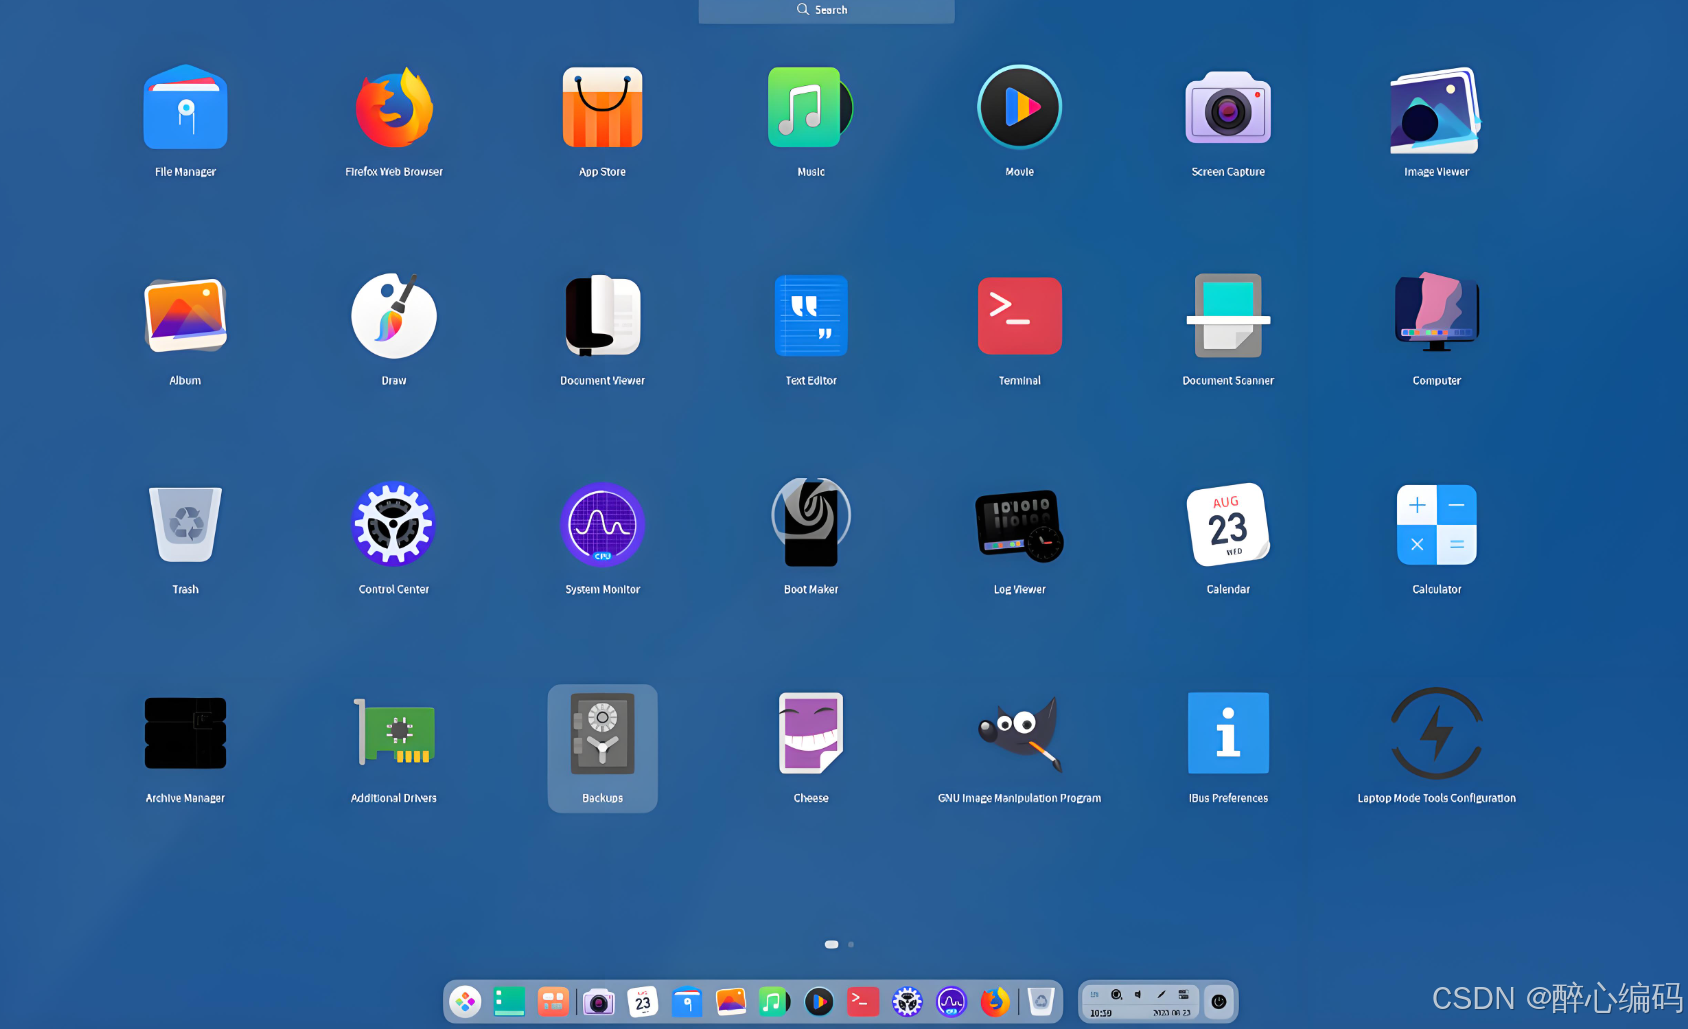
Task: Start the Cheese webcam app
Action: click(811, 735)
